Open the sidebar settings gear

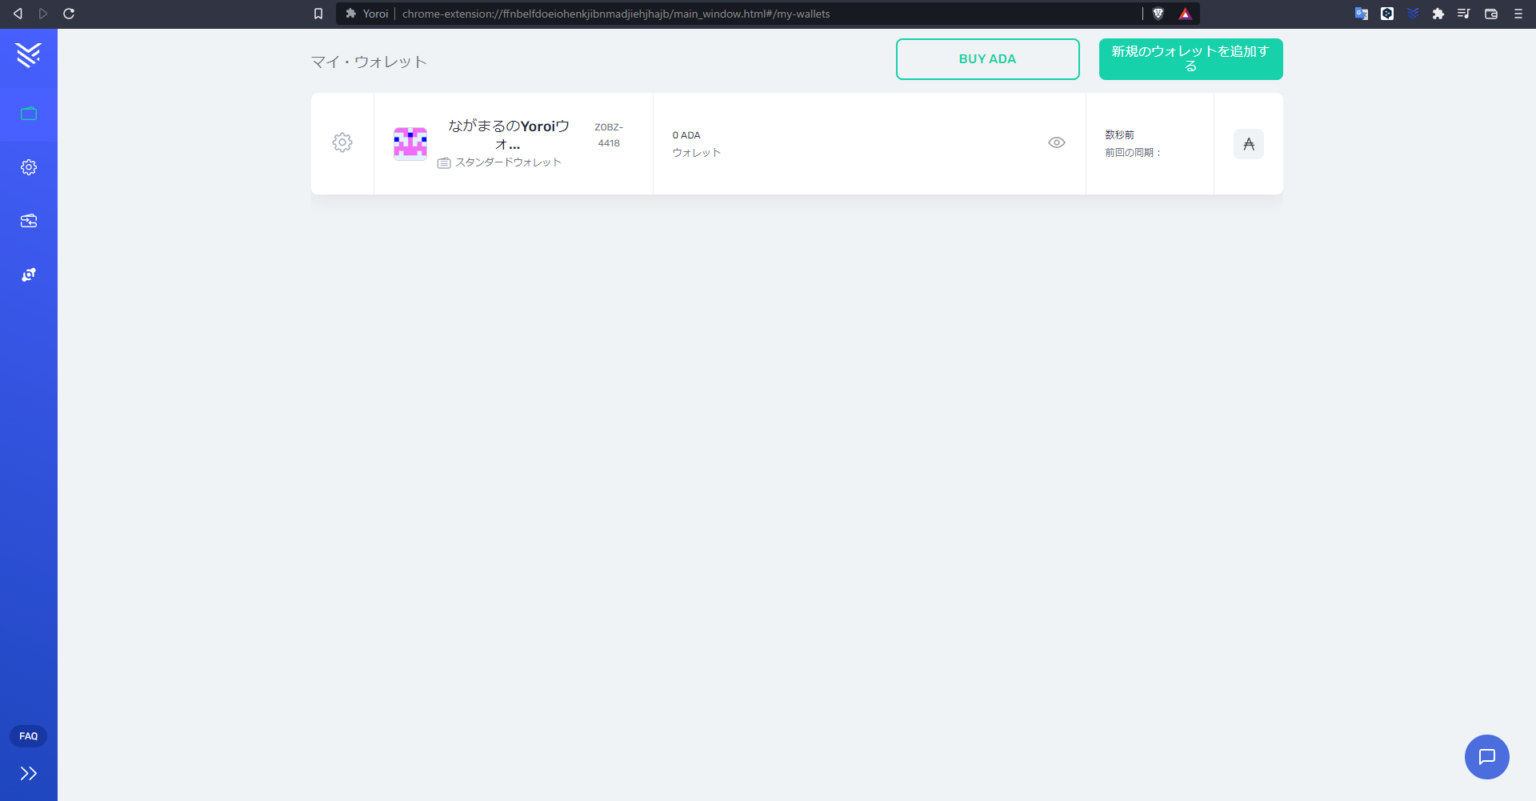point(28,167)
